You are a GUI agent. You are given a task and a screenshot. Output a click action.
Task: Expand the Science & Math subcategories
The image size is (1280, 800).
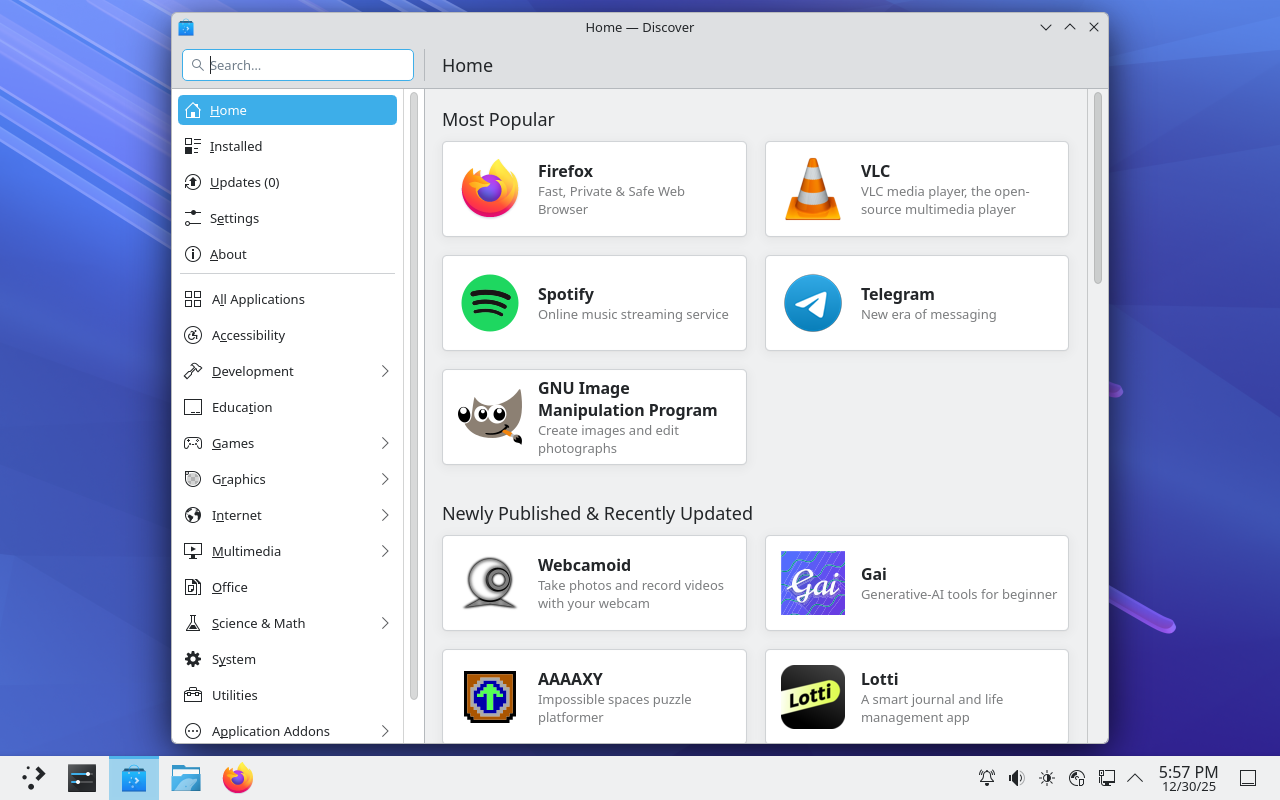[385, 623]
